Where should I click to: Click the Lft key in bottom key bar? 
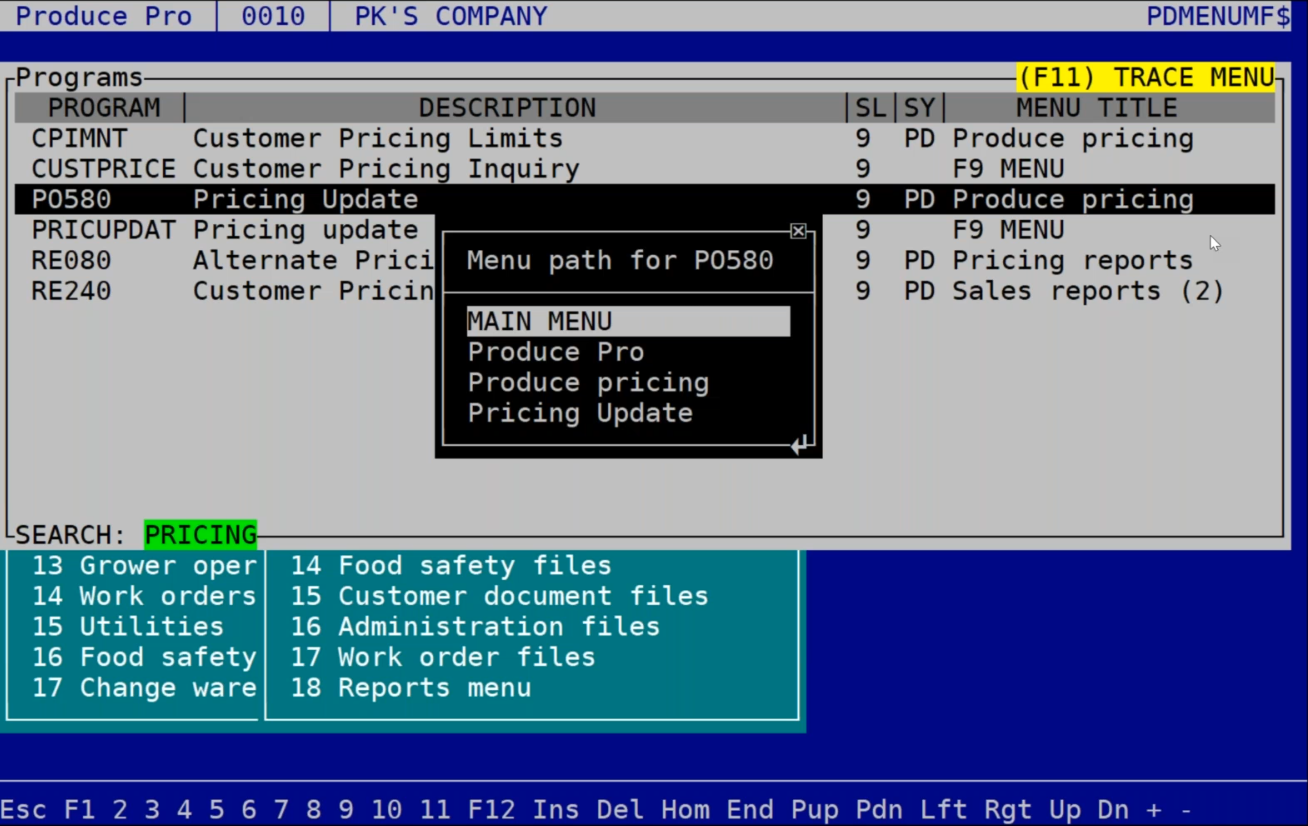pos(944,809)
